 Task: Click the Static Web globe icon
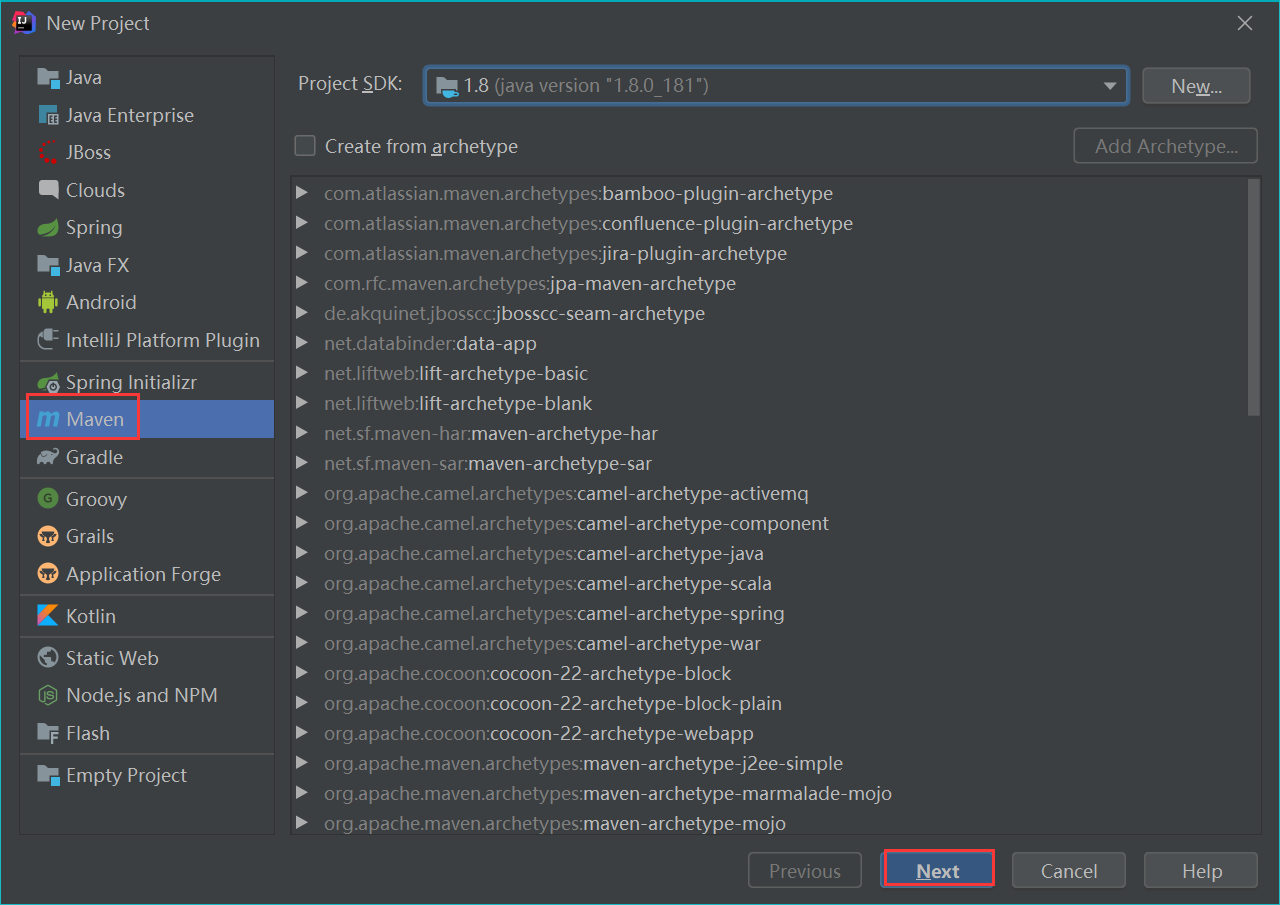click(48, 658)
